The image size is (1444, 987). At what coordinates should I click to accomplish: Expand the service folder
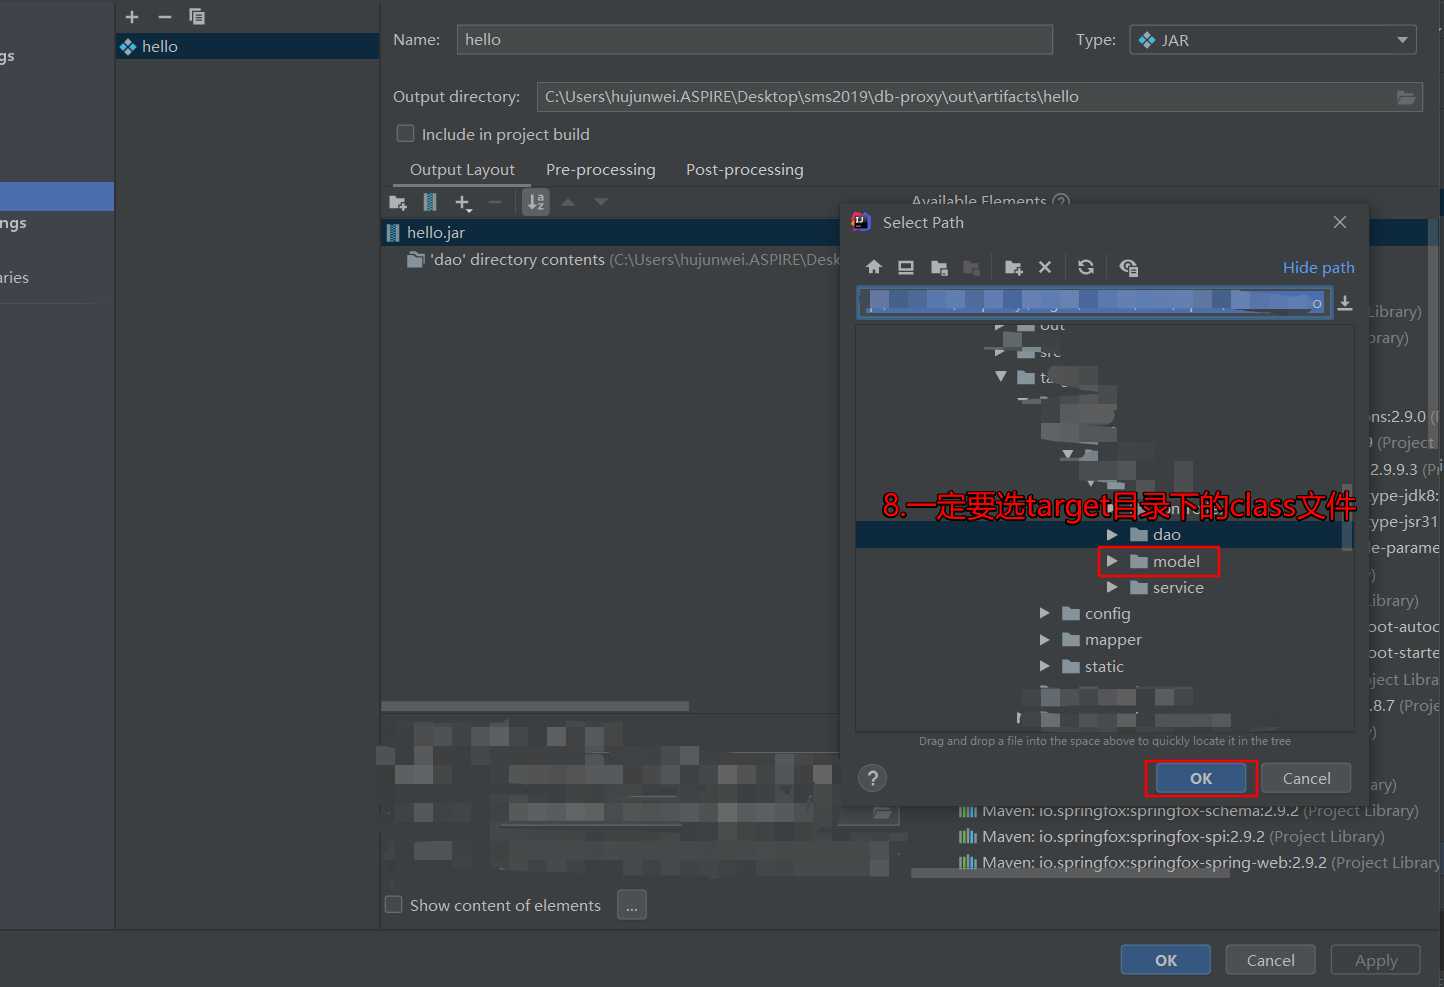pyautogui.click(x=1112, y=588)
